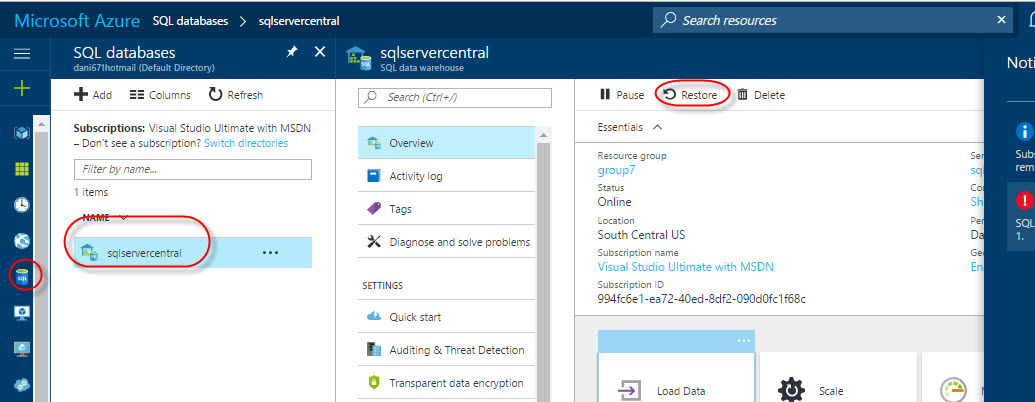Open the group7 resource group link
The width and height of the screenshot is (1035, 402).
point(616,170)
